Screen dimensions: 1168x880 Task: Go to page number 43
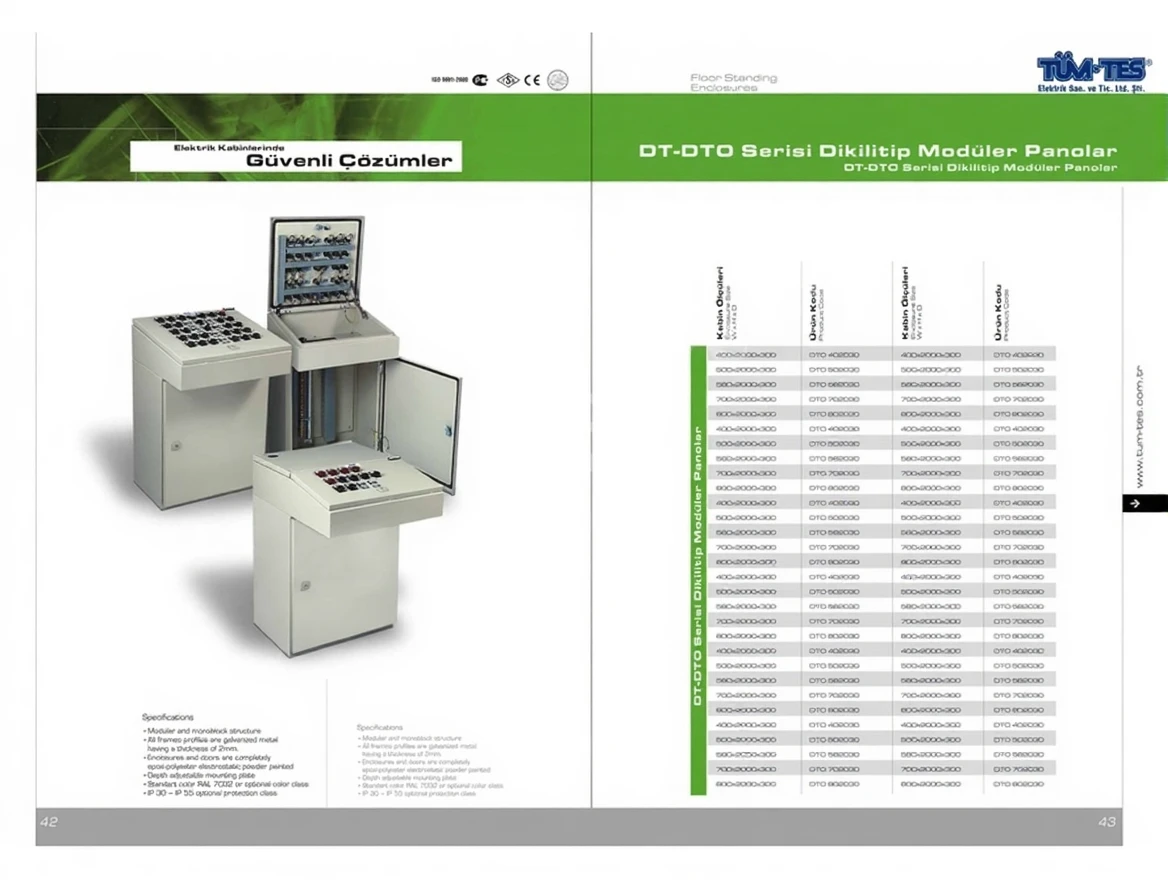[x=1106, y=821]
